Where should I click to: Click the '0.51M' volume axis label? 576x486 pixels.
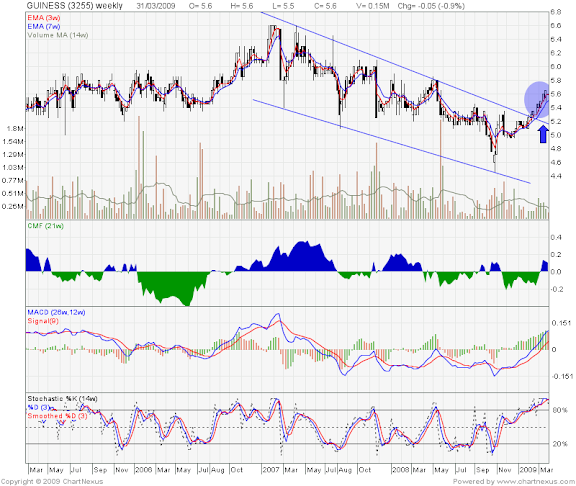click(13, 194)
